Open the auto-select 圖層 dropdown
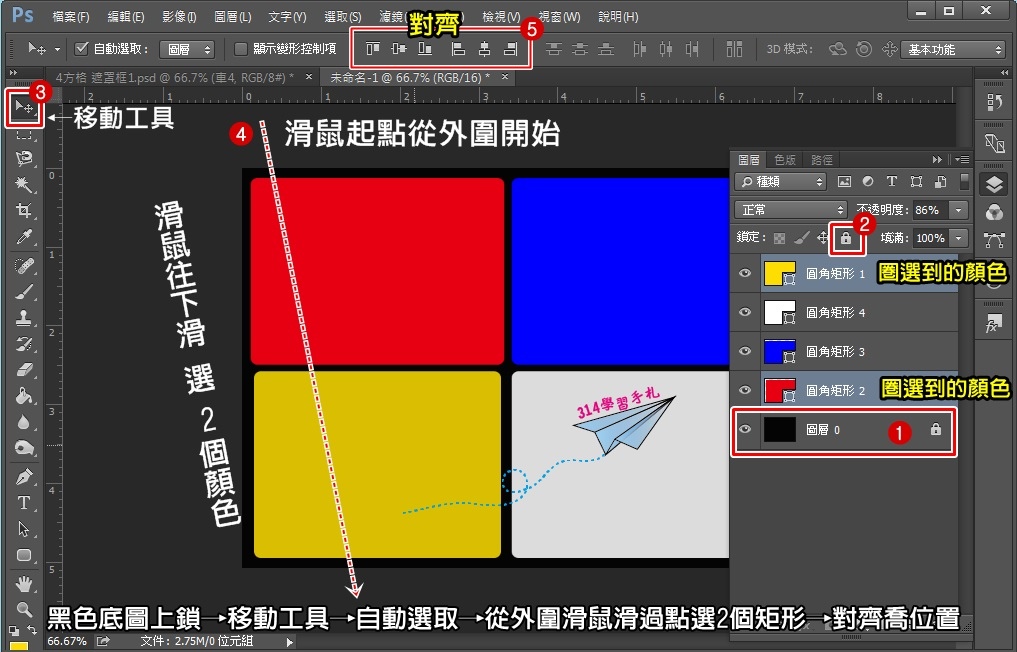Viewport: 1017px width, 652px height. tap(187, 49)
